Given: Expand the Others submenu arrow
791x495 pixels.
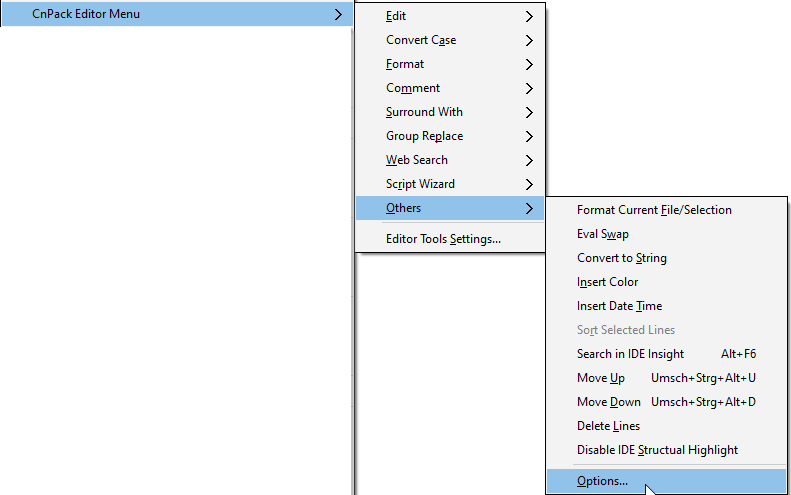Looking at the screenshot, I should pos(529,208).
